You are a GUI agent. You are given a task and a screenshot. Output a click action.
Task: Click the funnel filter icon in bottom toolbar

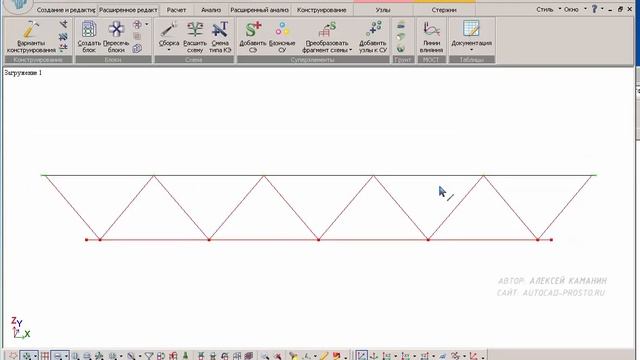149,356
